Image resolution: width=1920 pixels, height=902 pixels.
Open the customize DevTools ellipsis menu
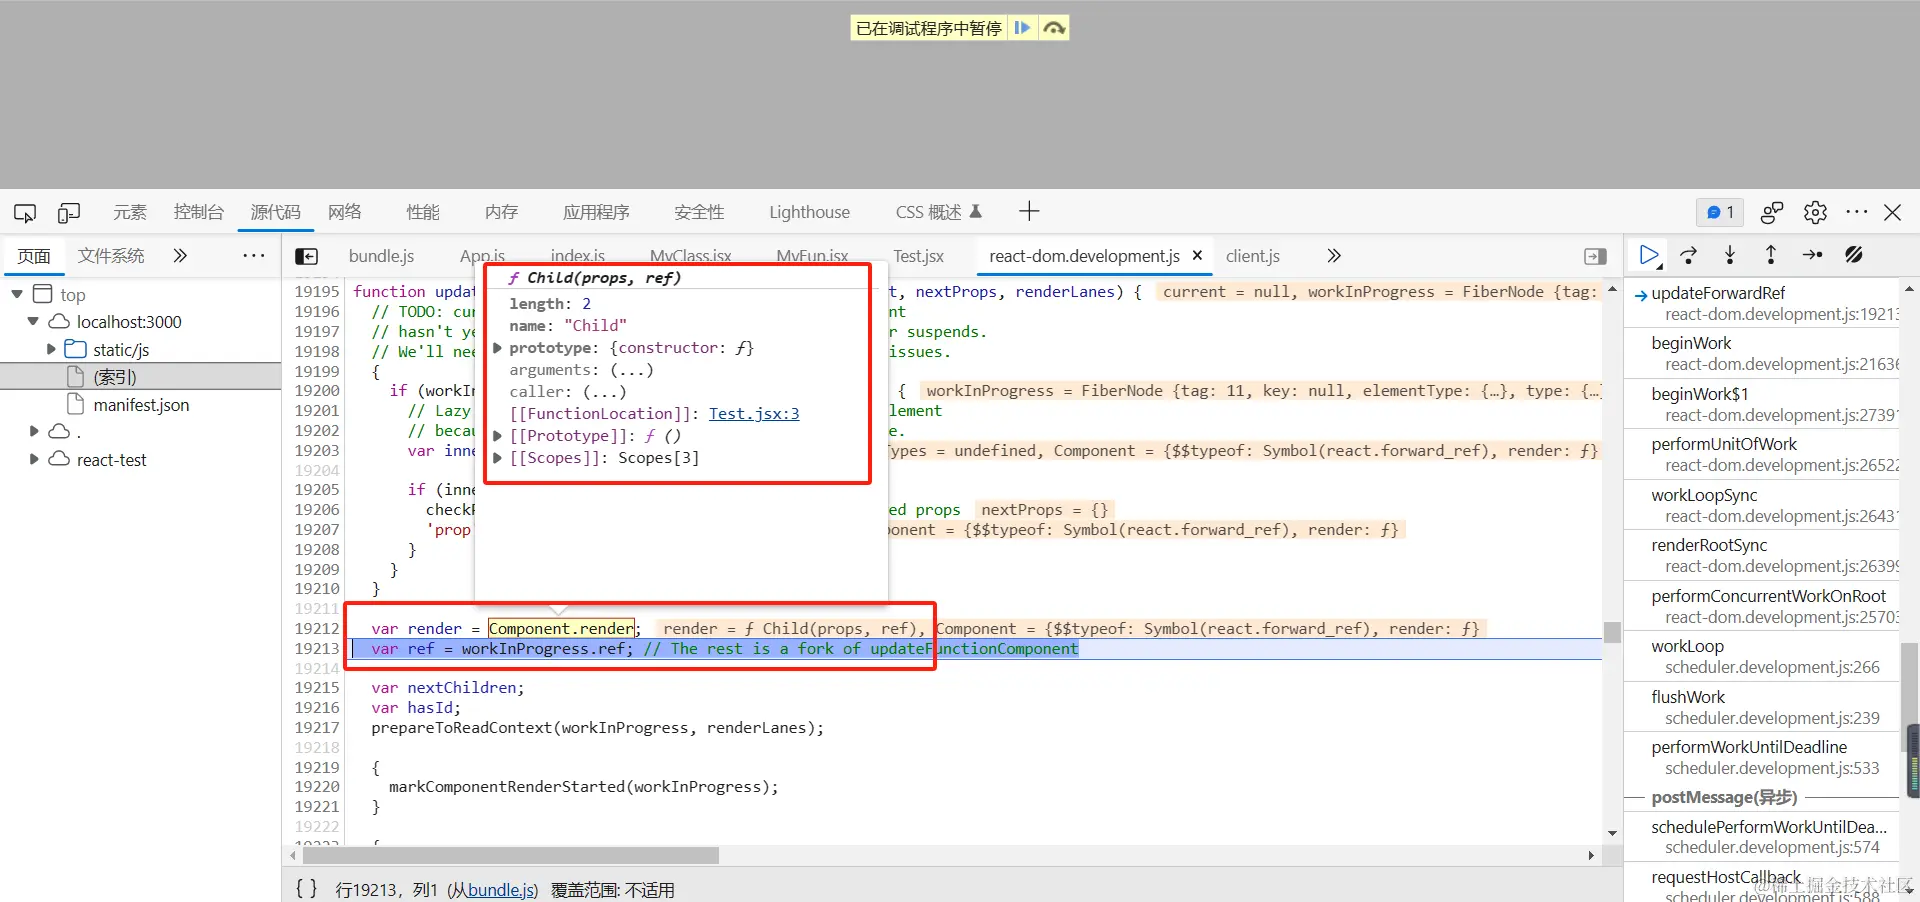pos(1857,212)
